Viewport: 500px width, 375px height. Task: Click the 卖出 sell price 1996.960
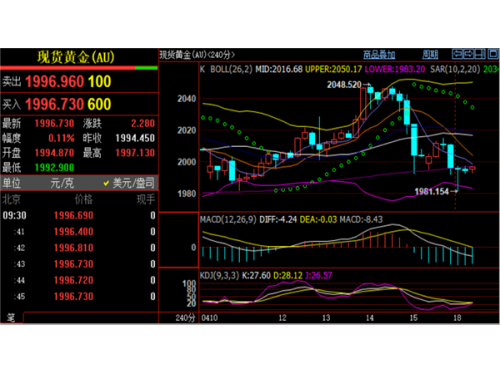pyautogui.click(x=54, y=81)
